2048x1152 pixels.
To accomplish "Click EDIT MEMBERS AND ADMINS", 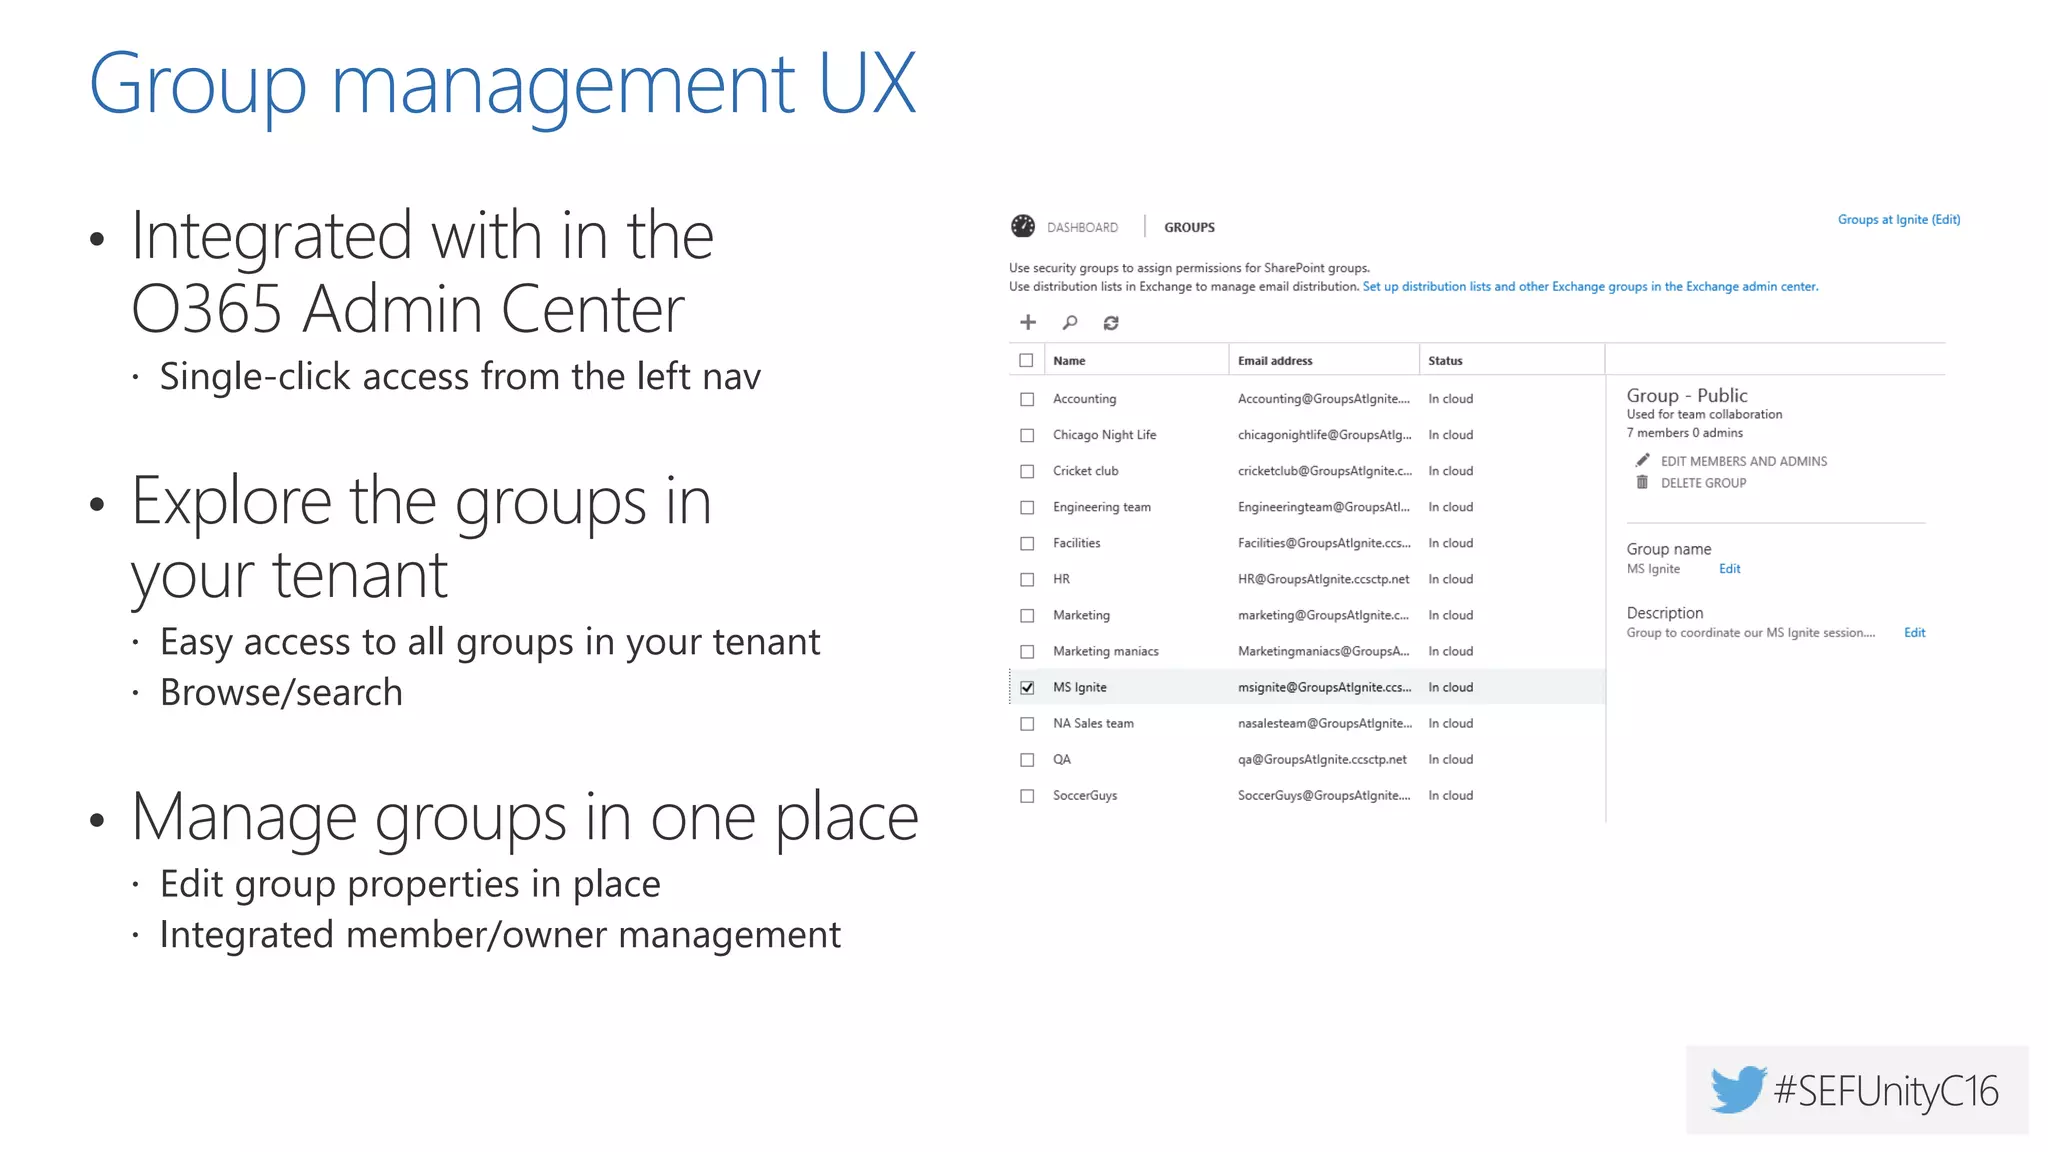I will [x=1743, y=461].
